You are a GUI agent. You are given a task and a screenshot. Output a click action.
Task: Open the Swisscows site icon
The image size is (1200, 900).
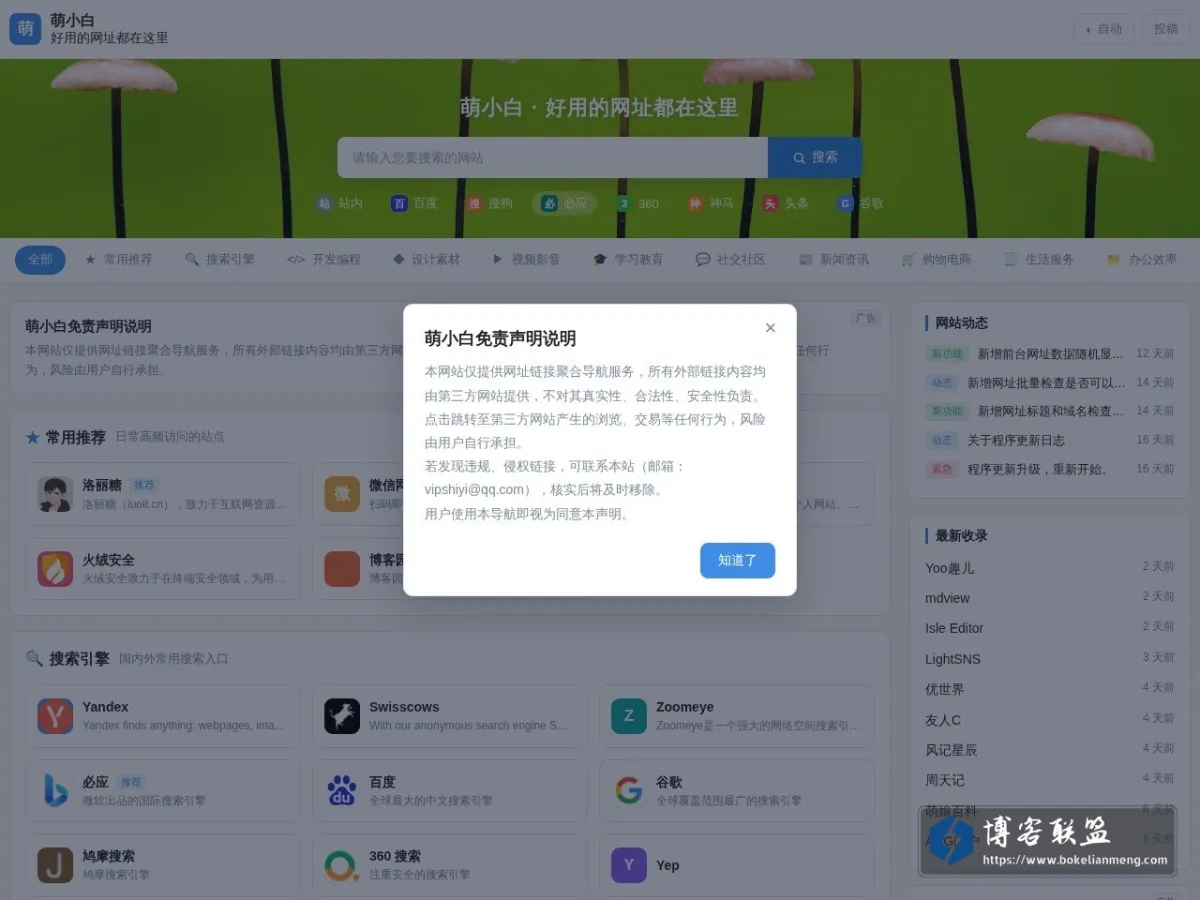coord(342,716)
